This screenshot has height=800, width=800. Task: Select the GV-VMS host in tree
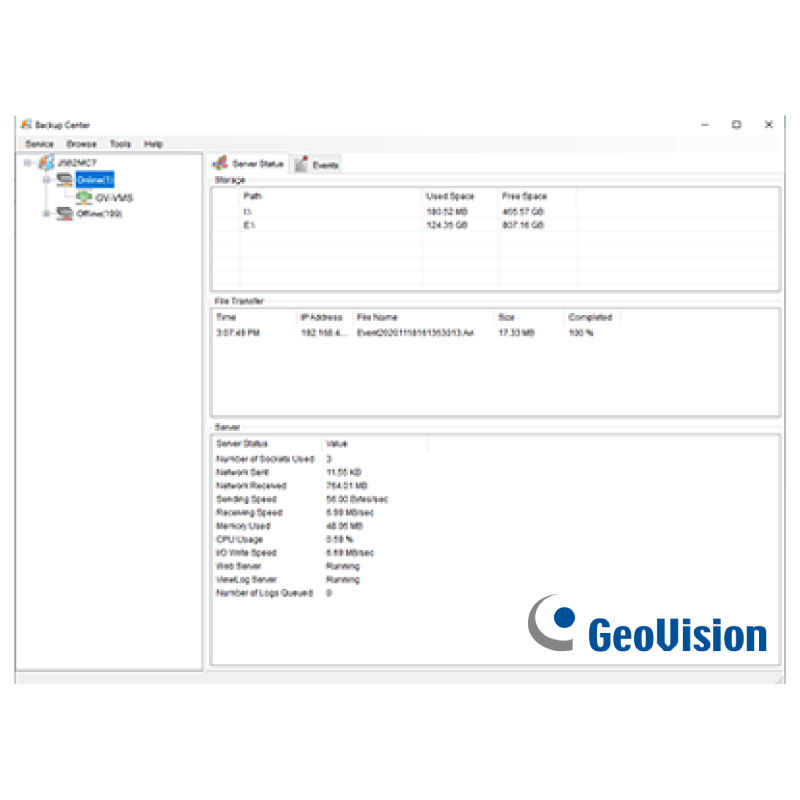point(113,198)
